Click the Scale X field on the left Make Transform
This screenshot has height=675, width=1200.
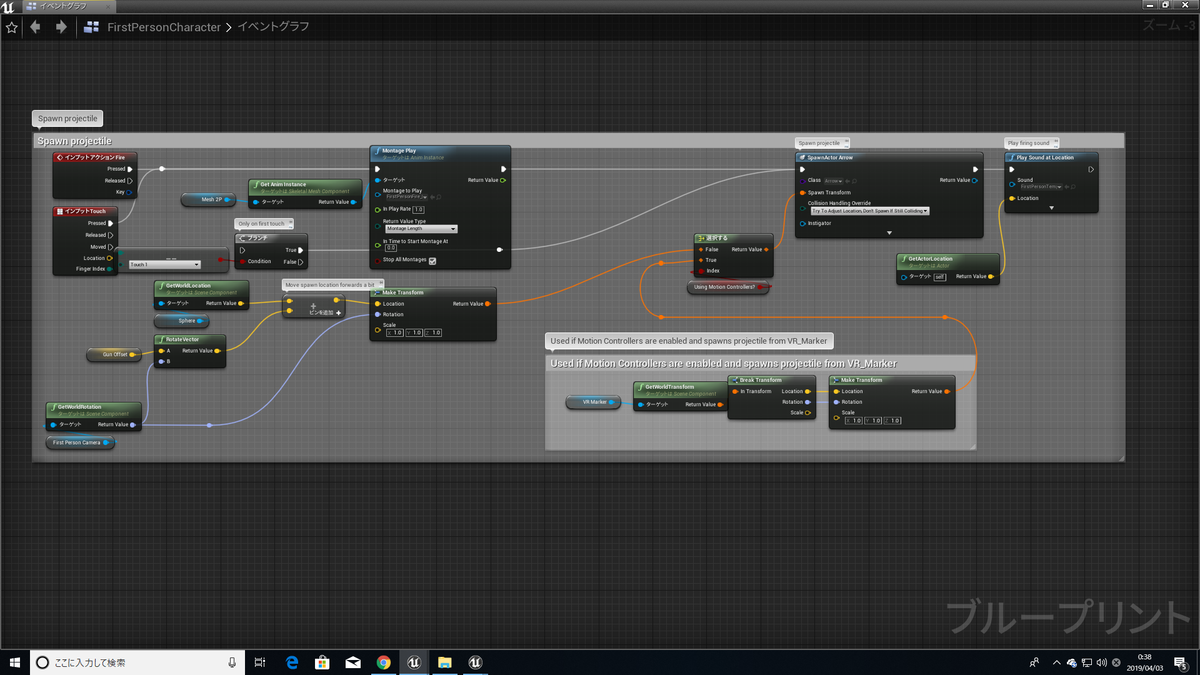click(x=394, y=332)
